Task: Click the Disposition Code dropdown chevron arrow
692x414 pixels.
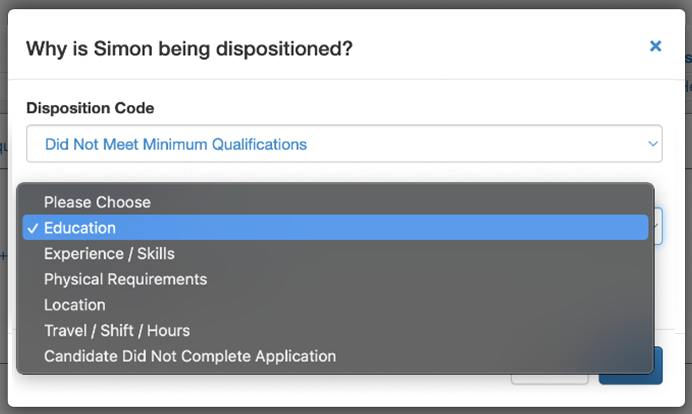Action: [653, 144]
